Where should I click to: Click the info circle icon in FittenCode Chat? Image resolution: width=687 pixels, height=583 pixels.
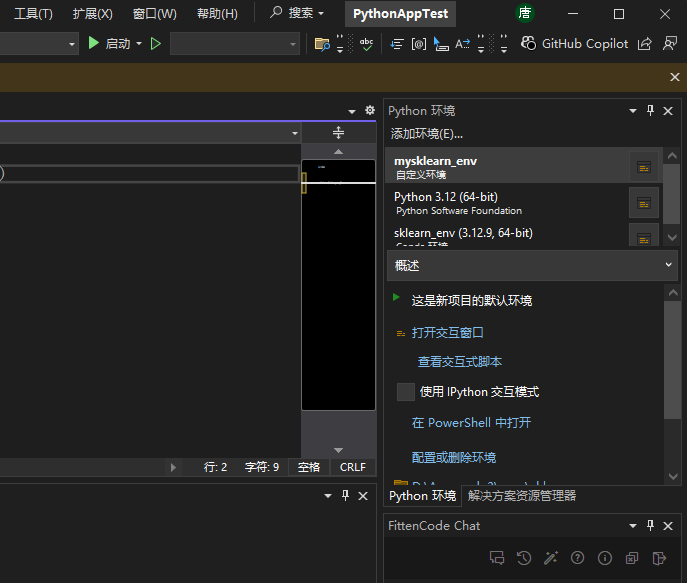click(x=605, y=558)
